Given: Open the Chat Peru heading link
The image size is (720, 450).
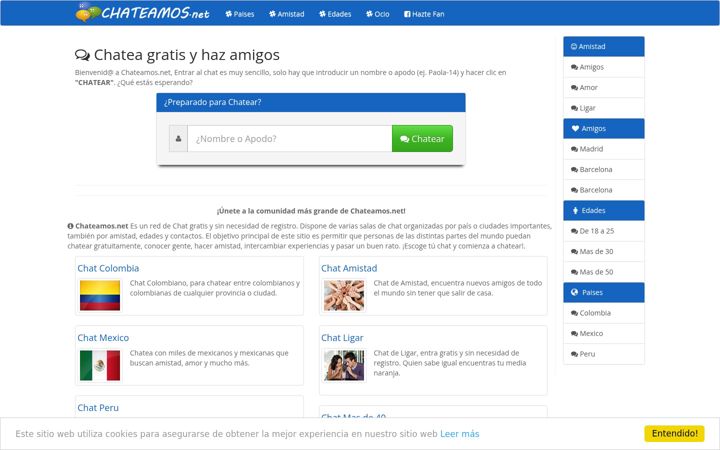Looking at the screenshot, I should pos(98,408).
